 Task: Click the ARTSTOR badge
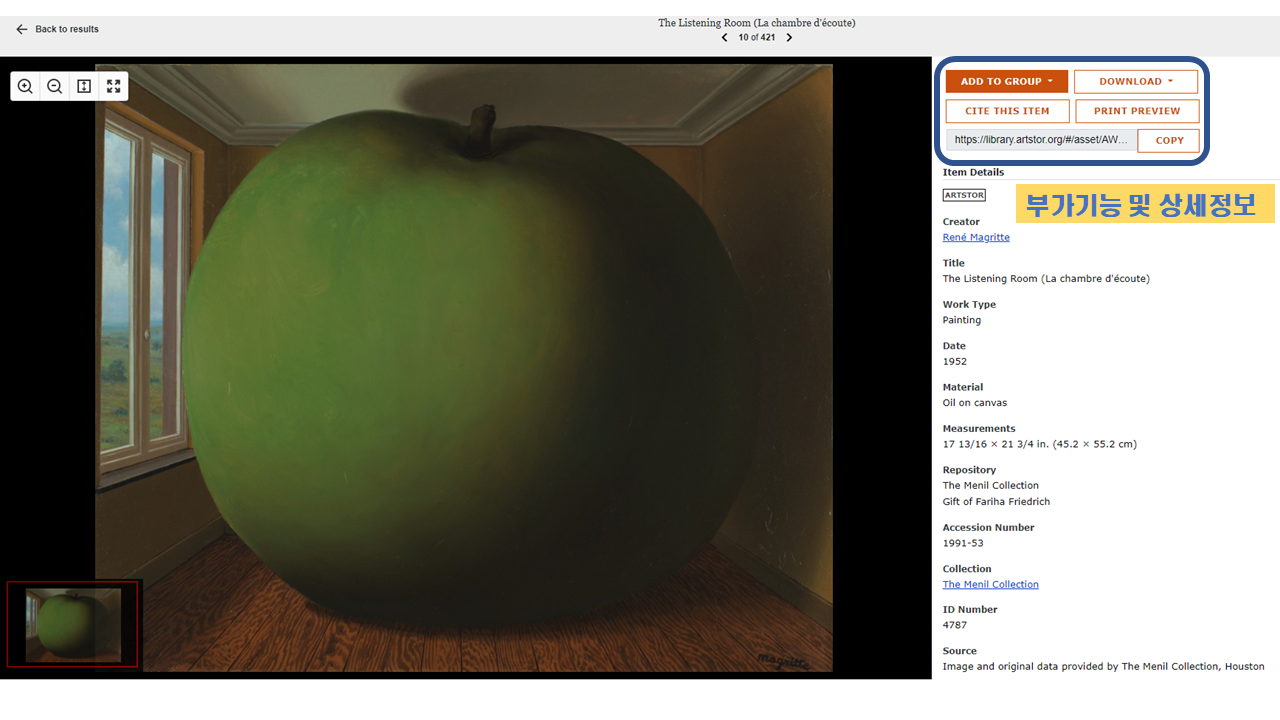coord(964,195)
